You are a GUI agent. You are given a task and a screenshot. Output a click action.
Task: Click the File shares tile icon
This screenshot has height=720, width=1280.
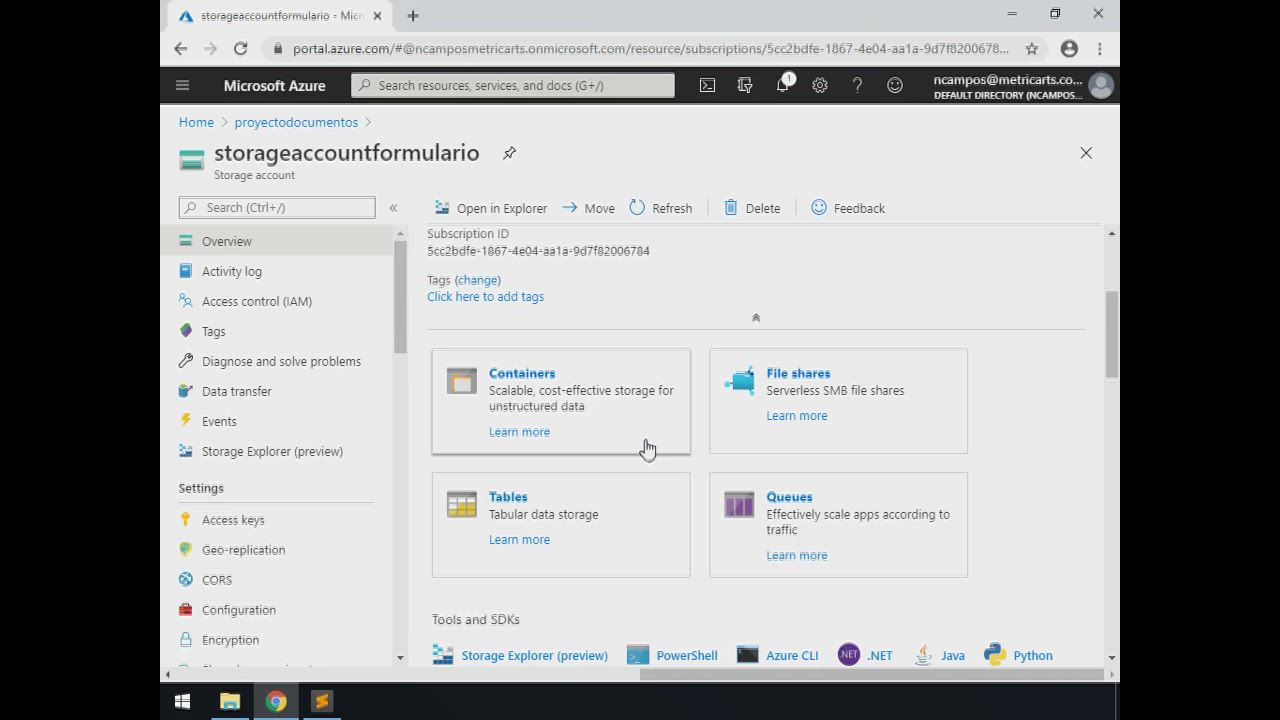[740, 381]
